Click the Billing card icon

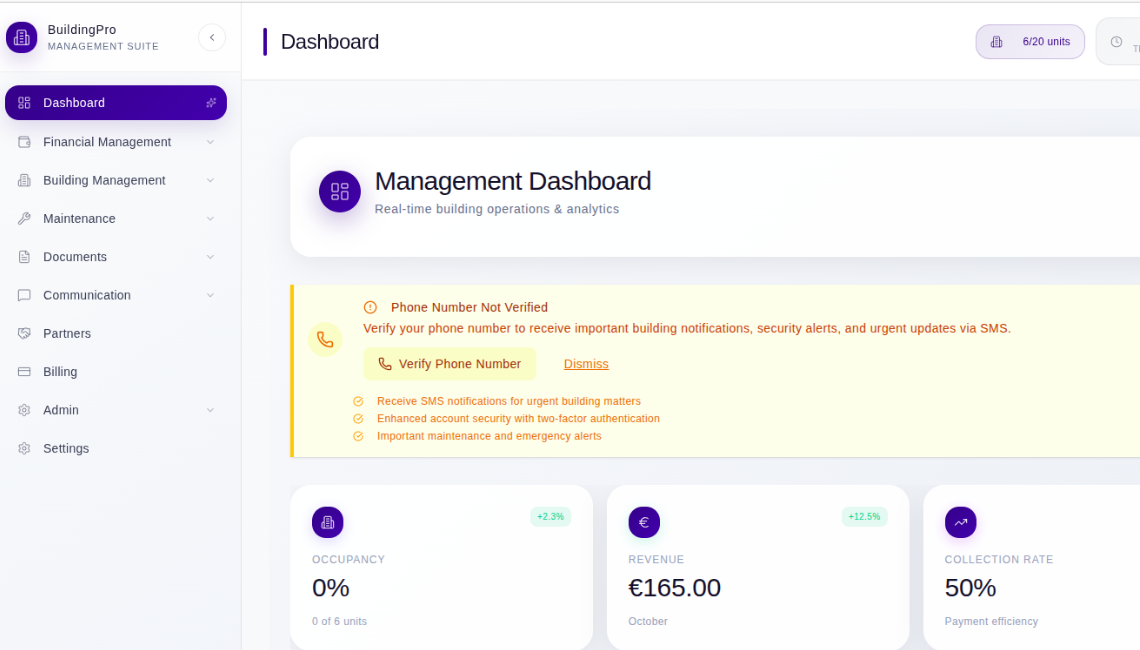[23, 371]
